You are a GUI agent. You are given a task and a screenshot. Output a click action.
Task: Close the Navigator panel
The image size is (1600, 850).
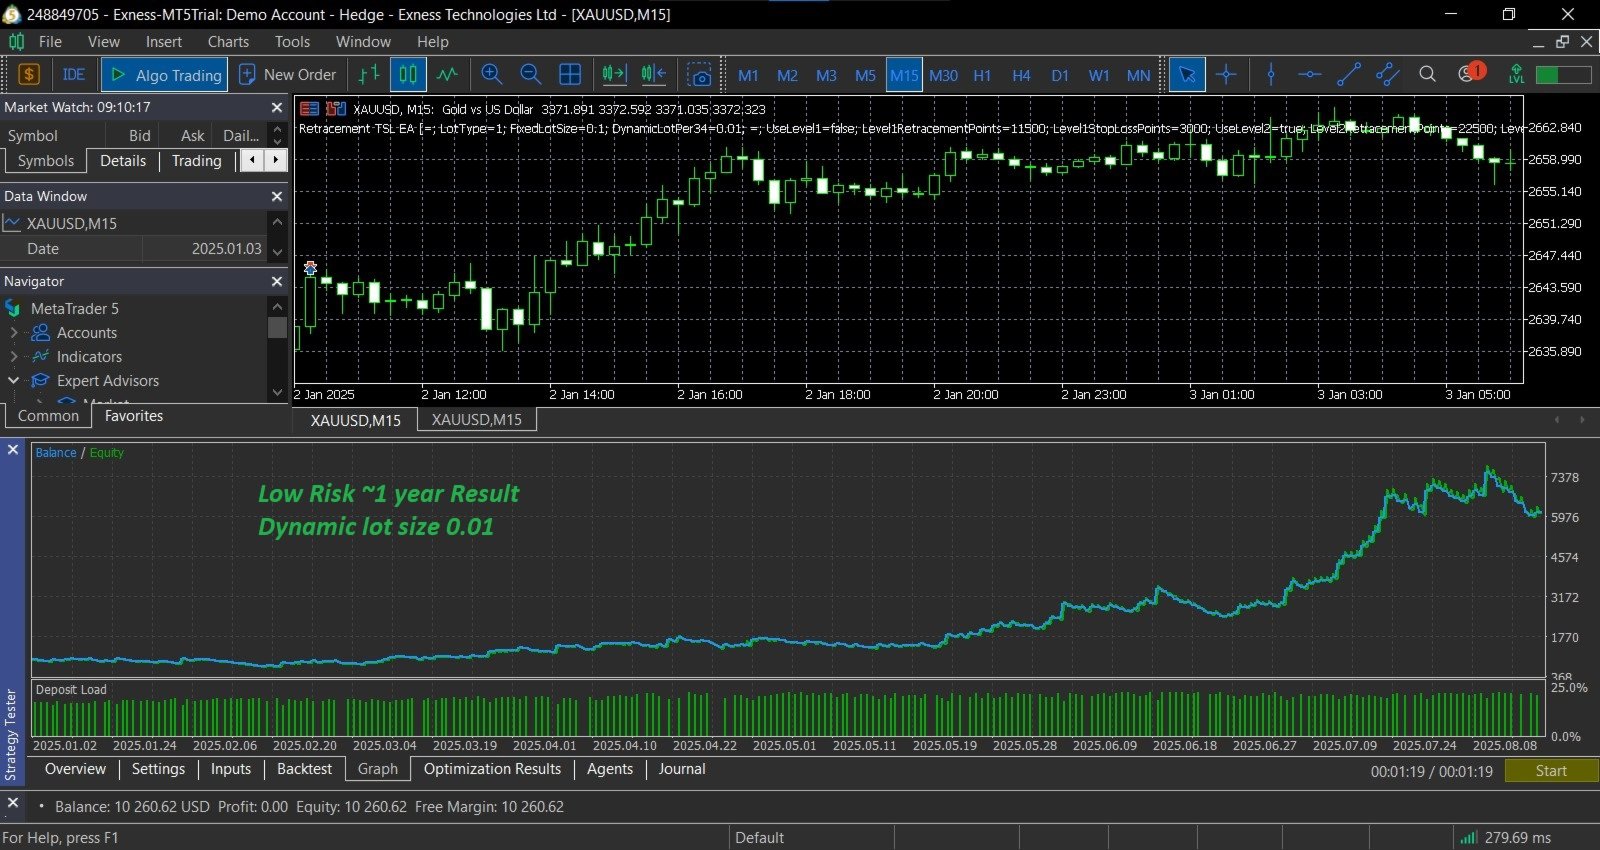click(277, 281)
